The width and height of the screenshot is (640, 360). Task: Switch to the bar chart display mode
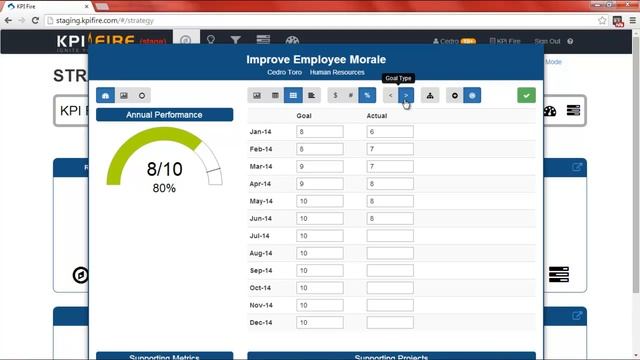pyautogui.click(x=311, y=96)
